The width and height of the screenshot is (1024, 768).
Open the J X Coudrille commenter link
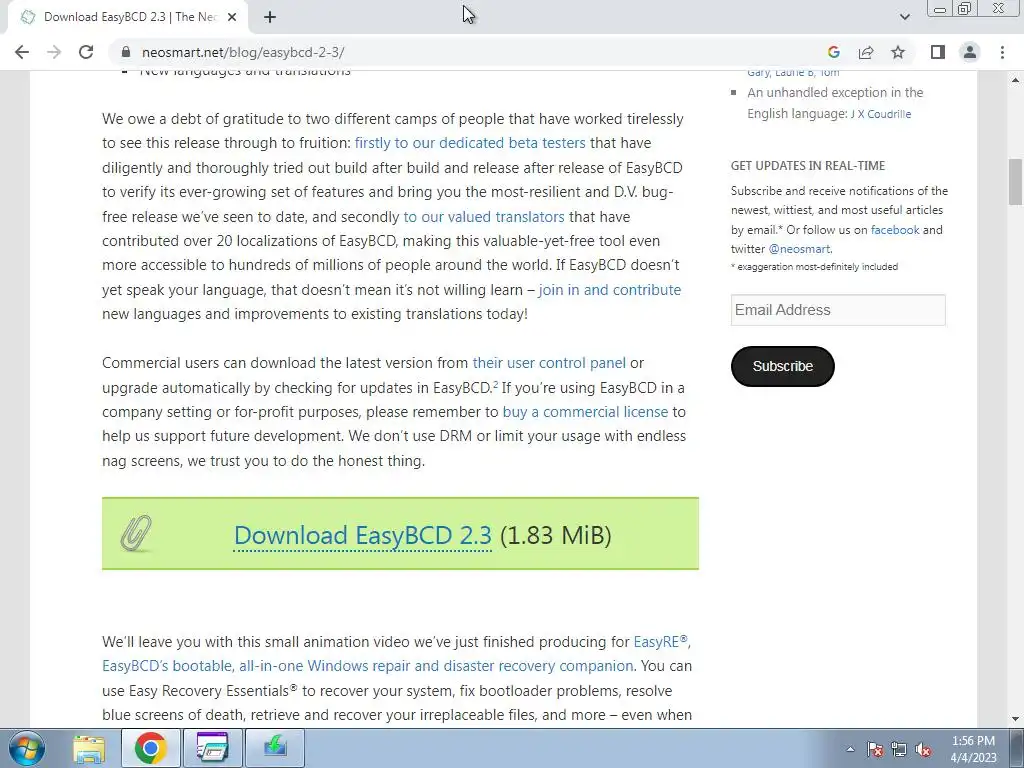tap(880, 114)
